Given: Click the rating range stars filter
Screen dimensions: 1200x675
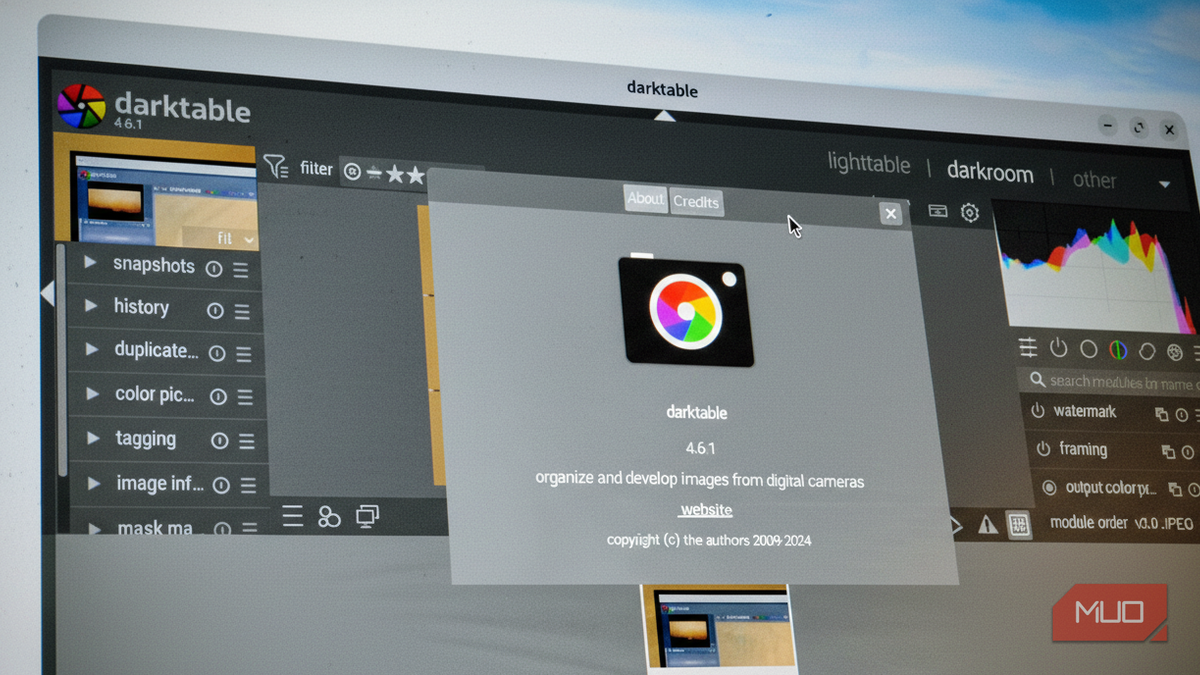Looking at the screenshot, I should coord(410,174).
